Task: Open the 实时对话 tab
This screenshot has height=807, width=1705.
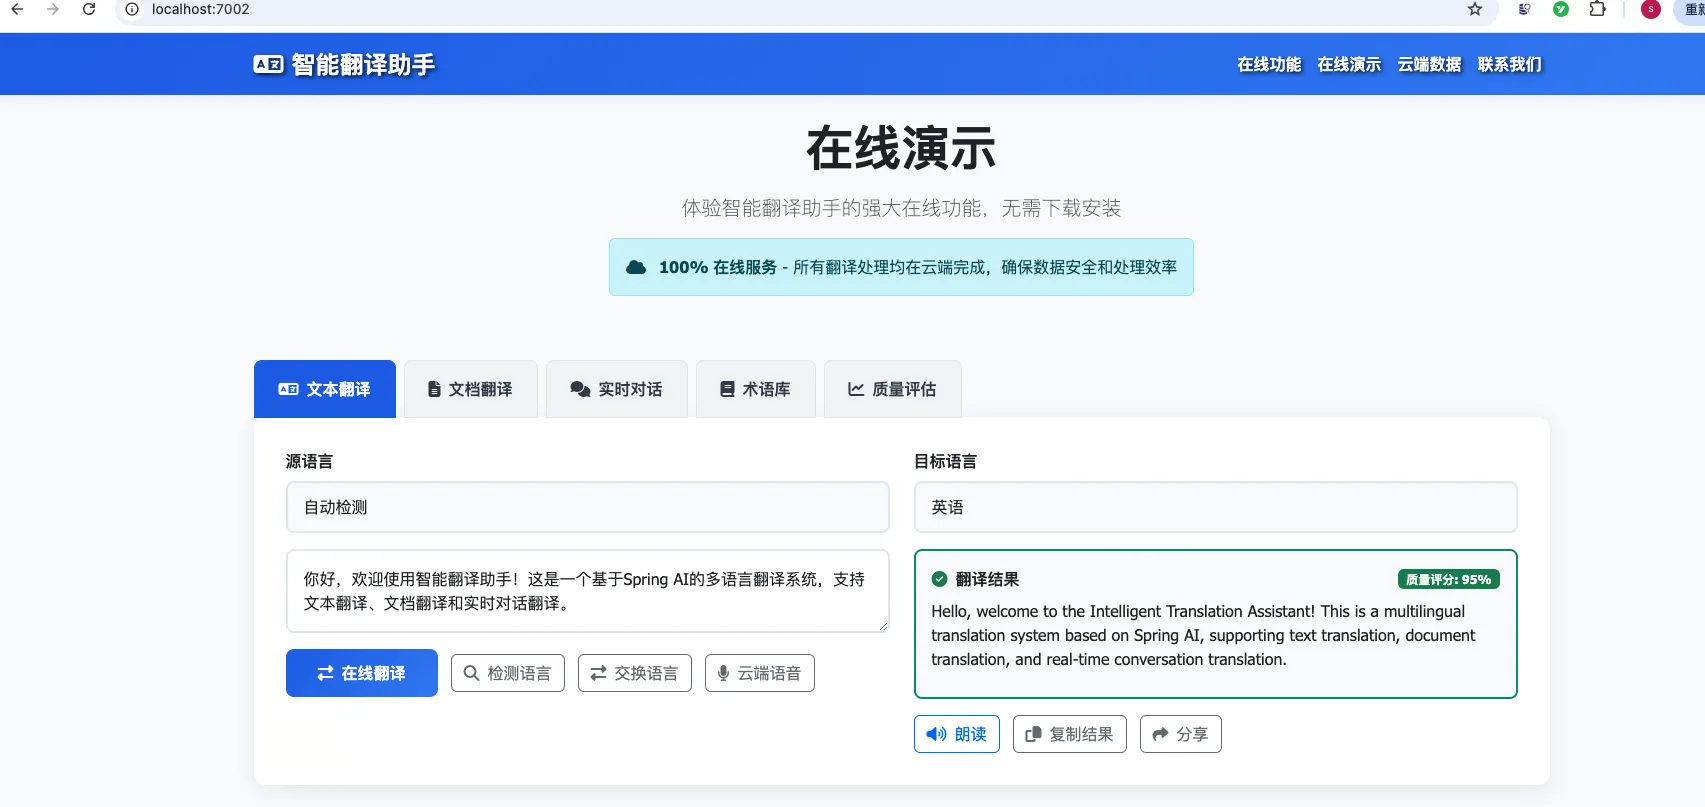Action: point(616,389)
